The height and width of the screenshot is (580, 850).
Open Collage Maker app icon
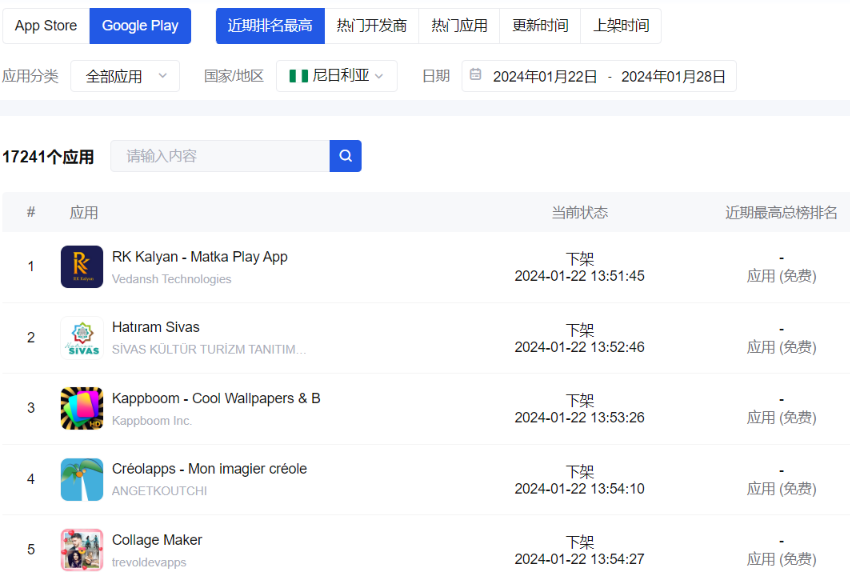tap(82, 550)
